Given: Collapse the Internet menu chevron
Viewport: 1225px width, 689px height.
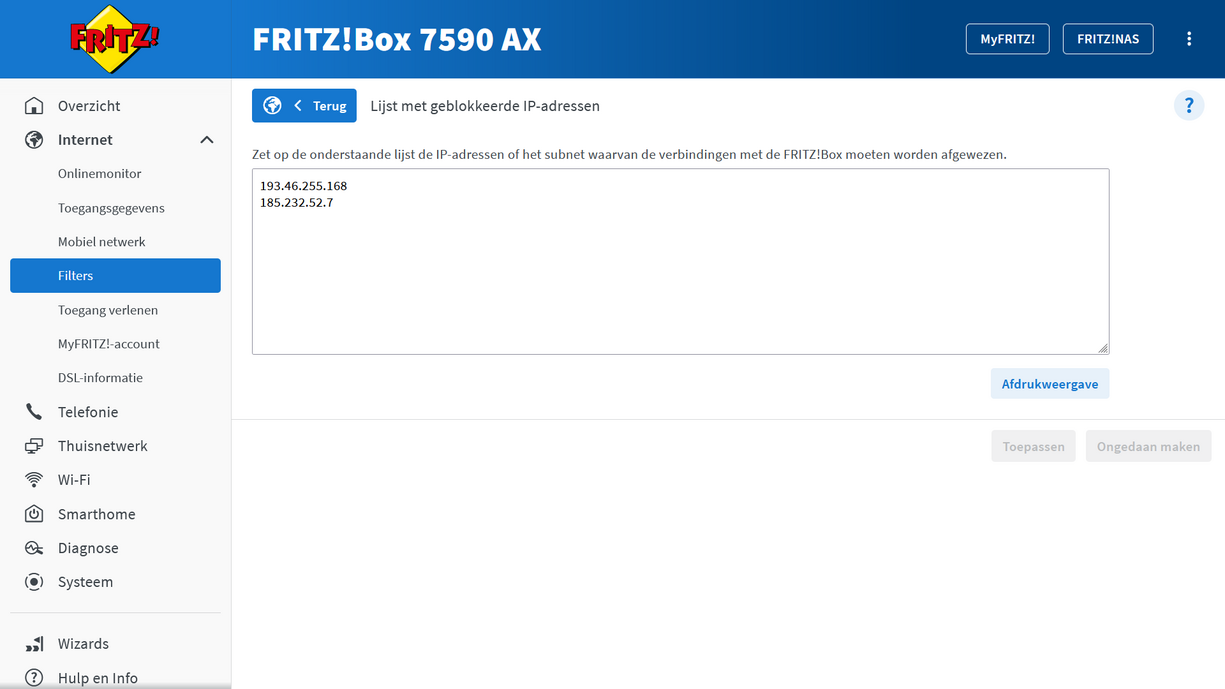Looking at the screenshot, I should [207, 140].
